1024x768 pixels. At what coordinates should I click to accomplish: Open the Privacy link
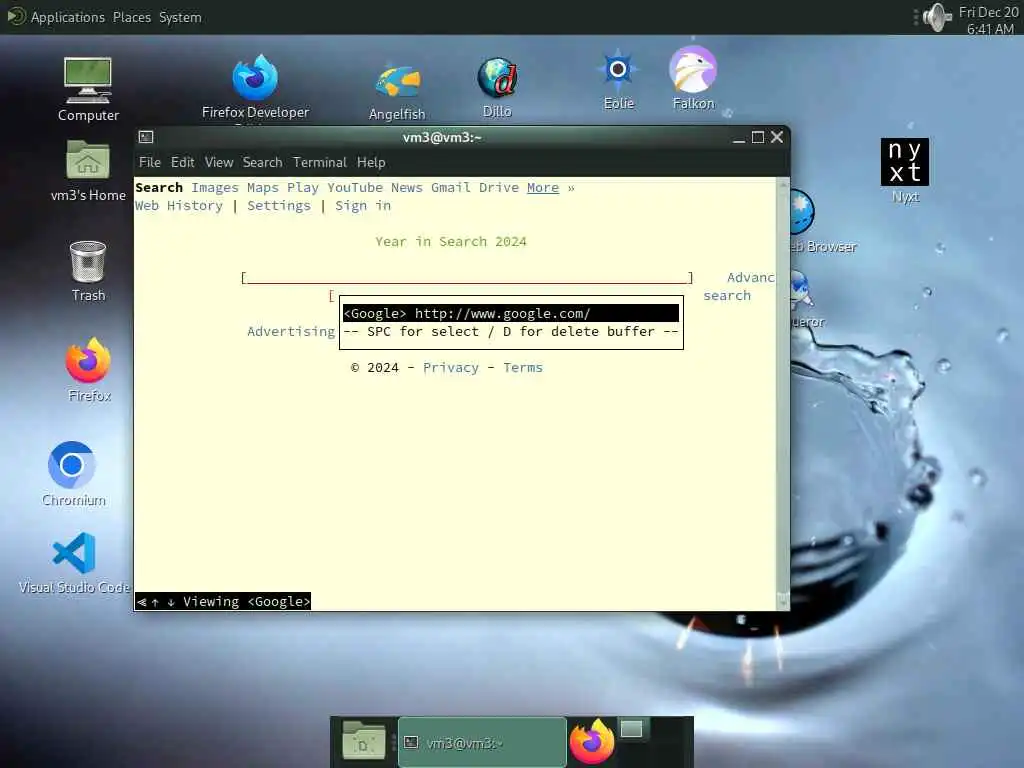(451, 368)
